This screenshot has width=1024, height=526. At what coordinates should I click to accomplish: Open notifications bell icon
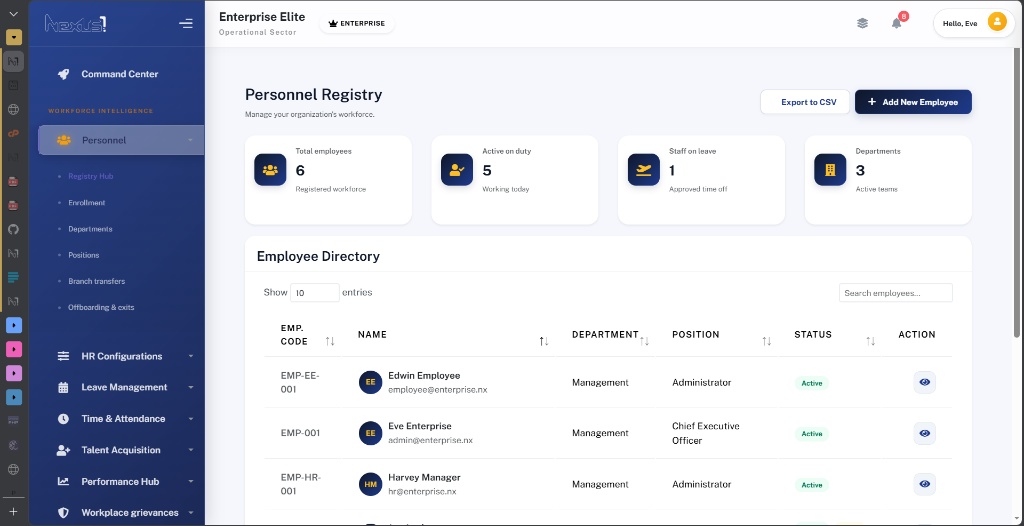(x=897, y=24)
